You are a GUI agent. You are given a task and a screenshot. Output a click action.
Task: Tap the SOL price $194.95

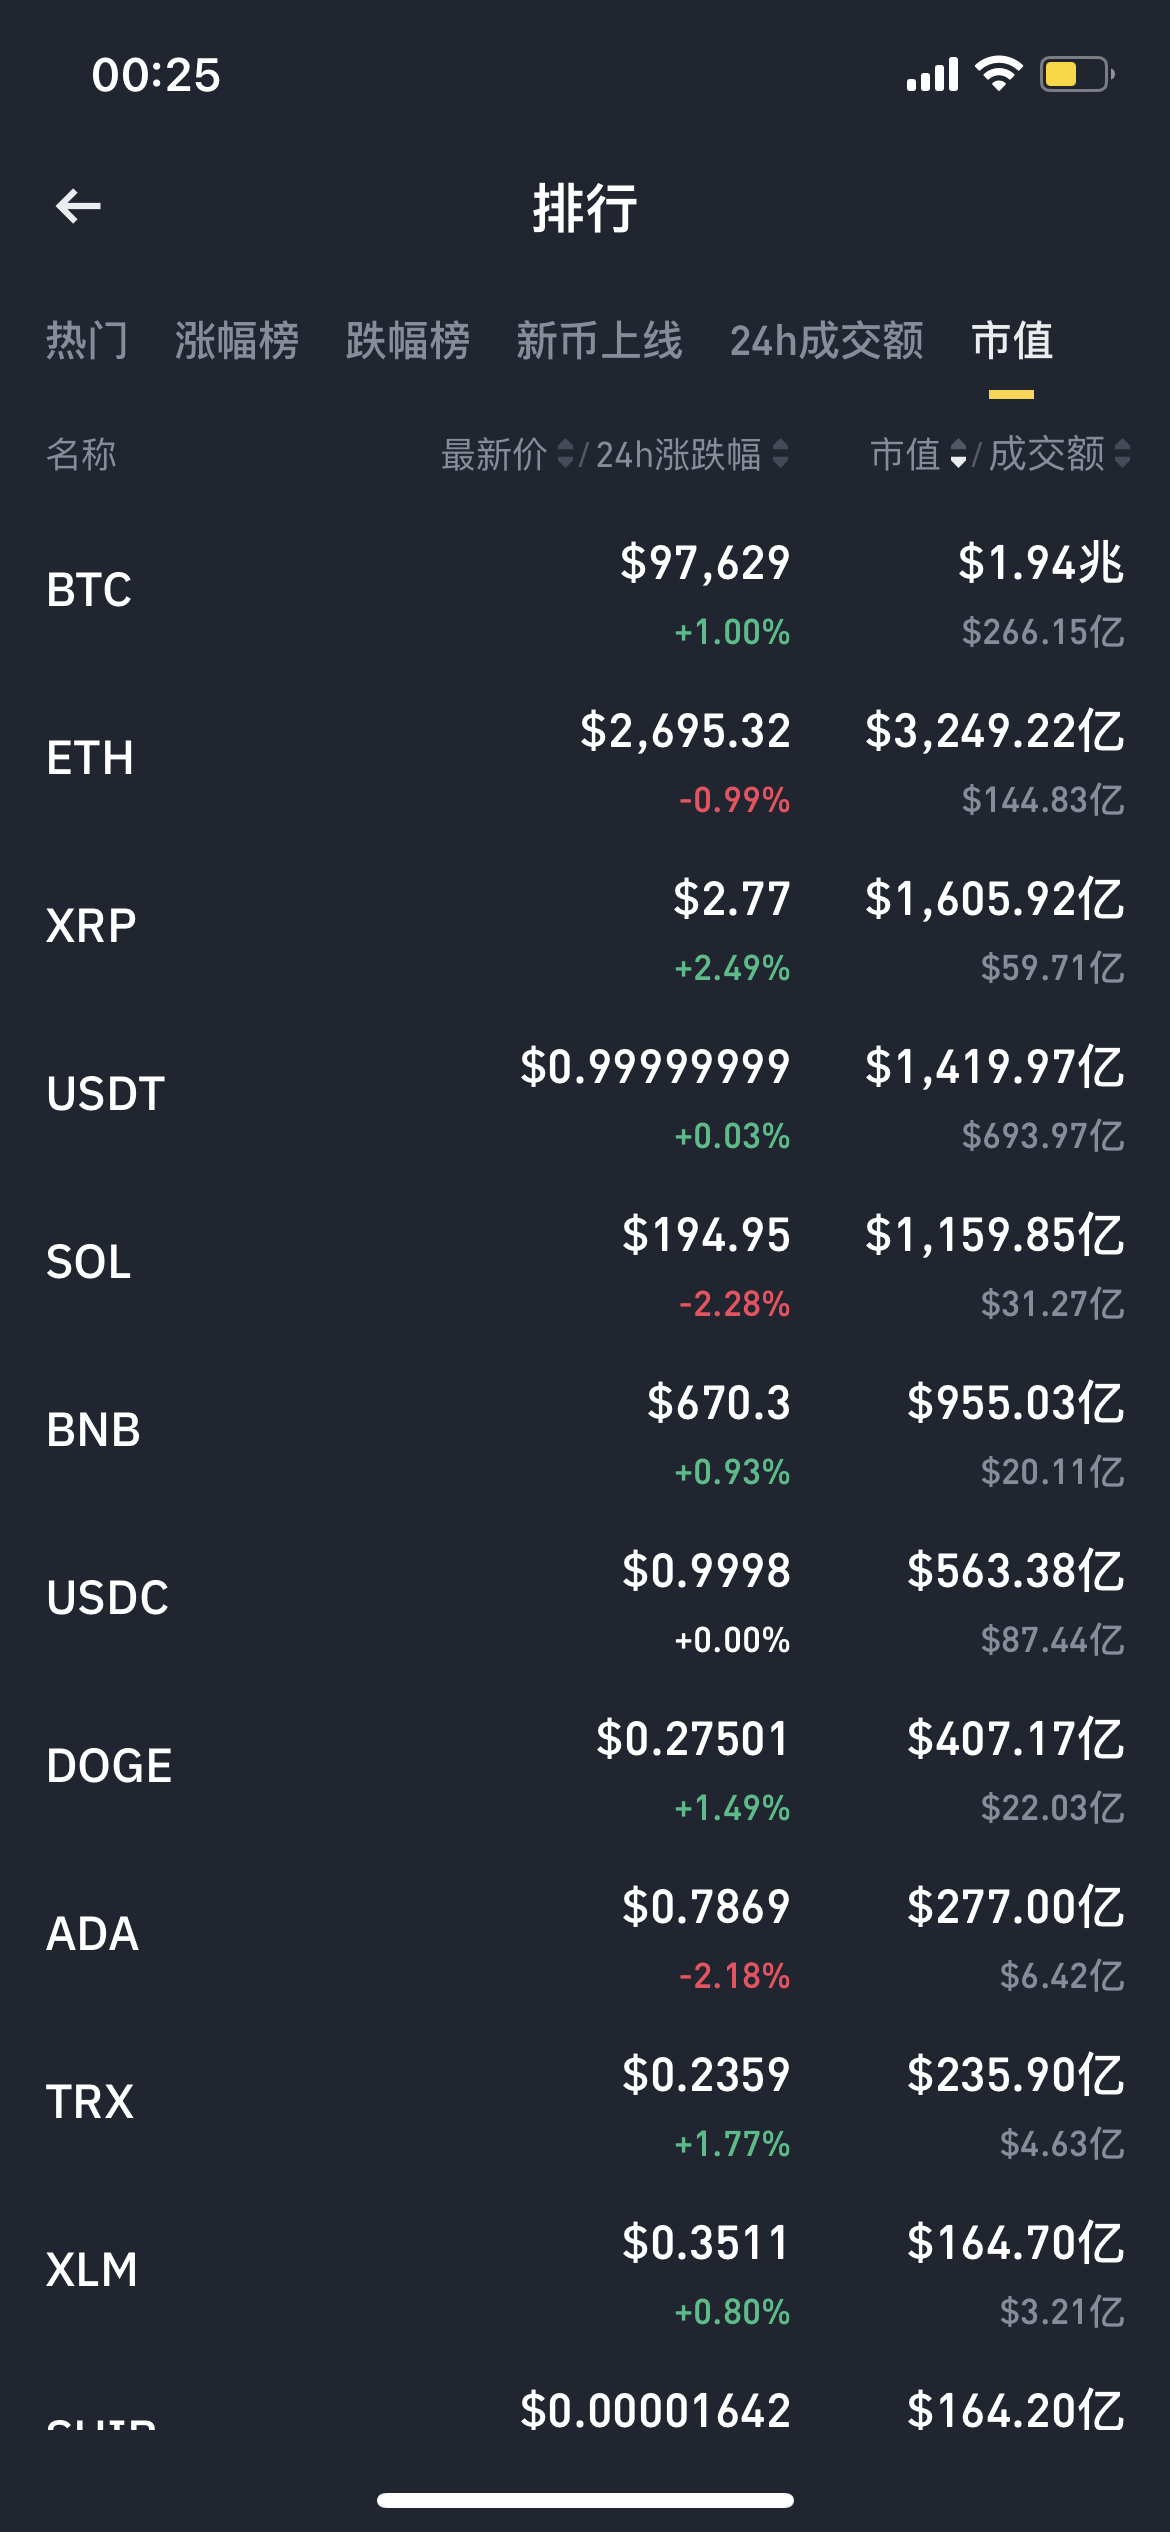point(706,1235)
